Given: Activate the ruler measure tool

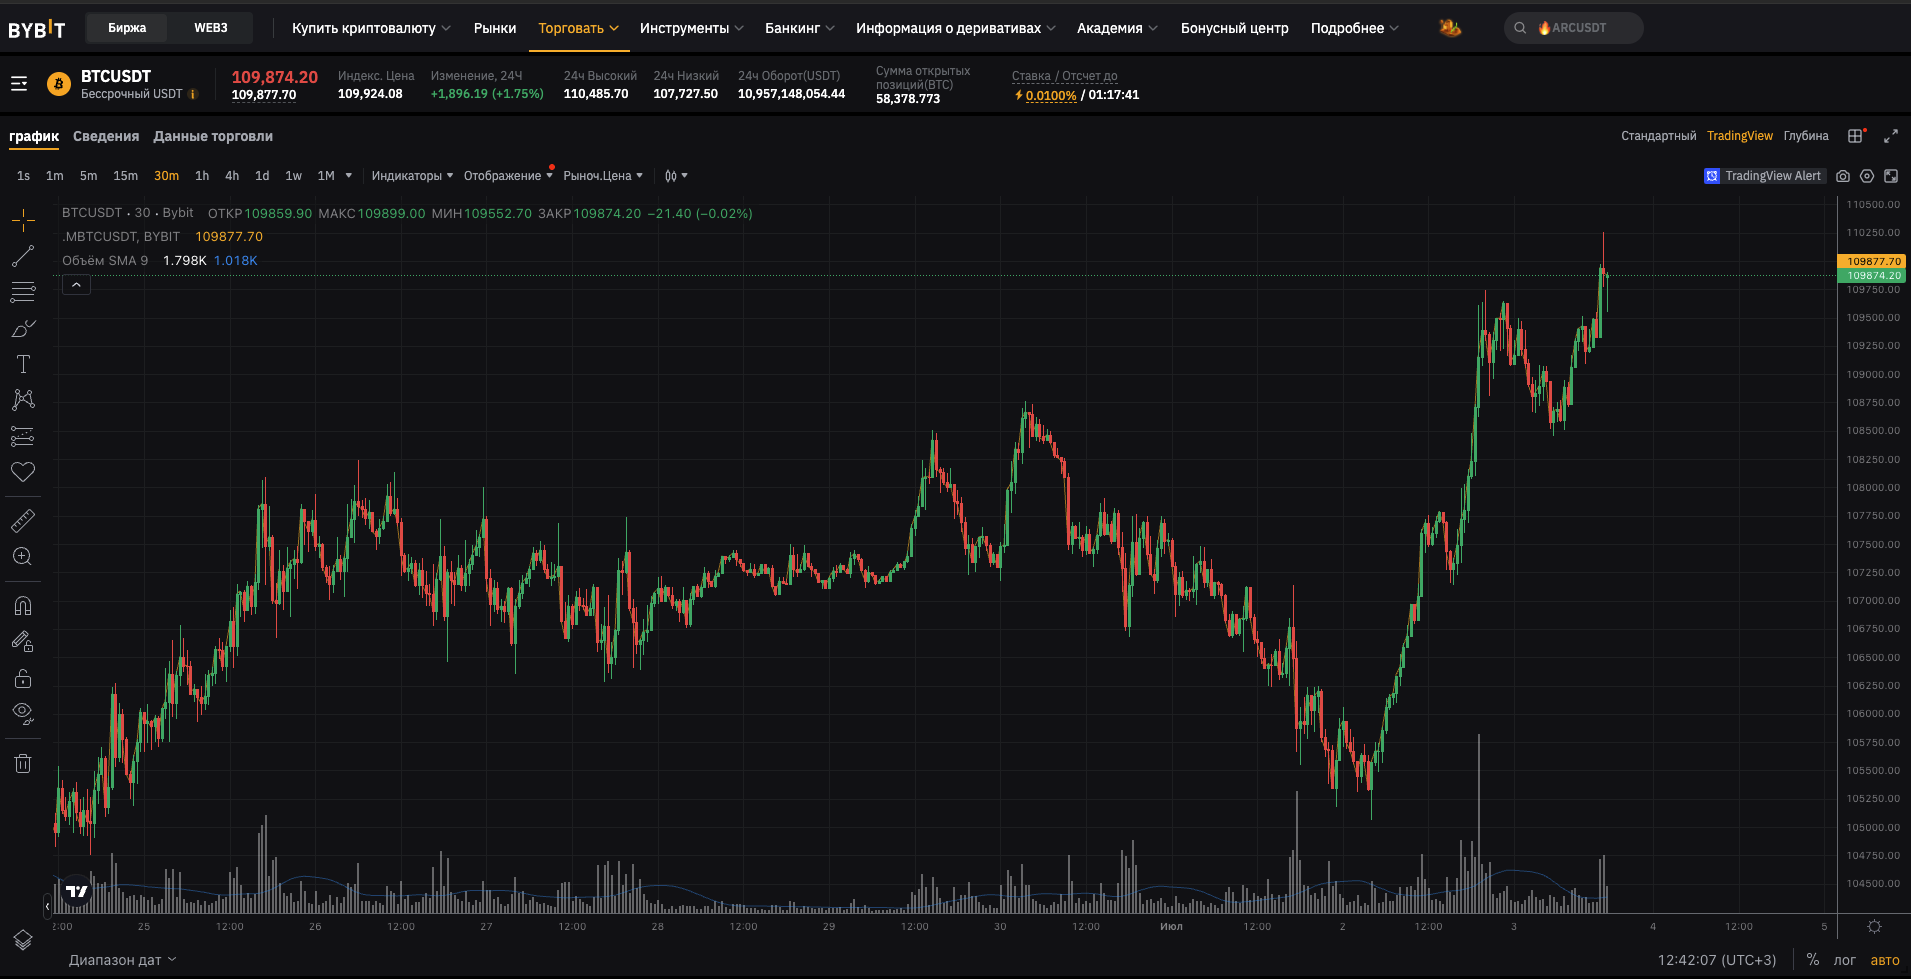Looking at the screenshot, I should click(23, 520).
